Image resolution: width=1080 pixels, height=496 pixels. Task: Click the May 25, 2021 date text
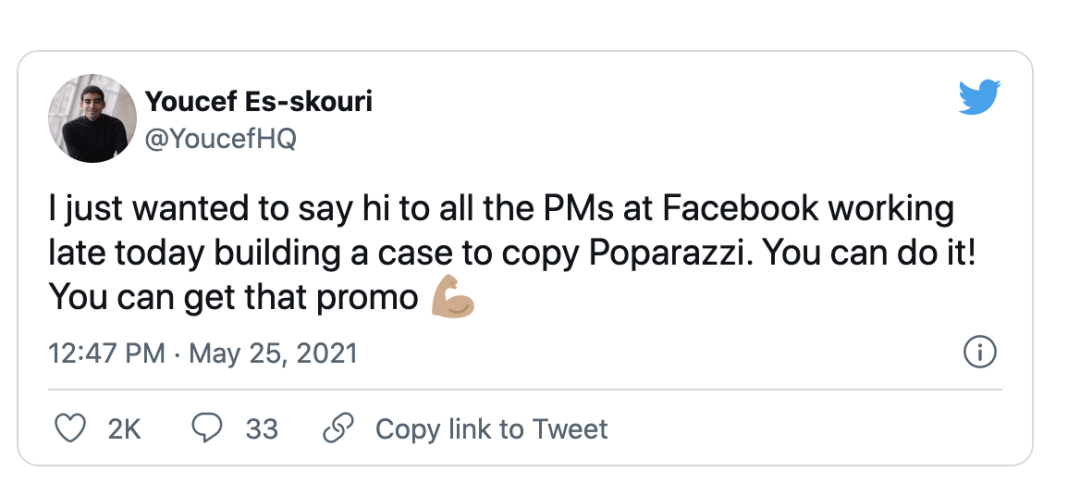pos(273,353)
